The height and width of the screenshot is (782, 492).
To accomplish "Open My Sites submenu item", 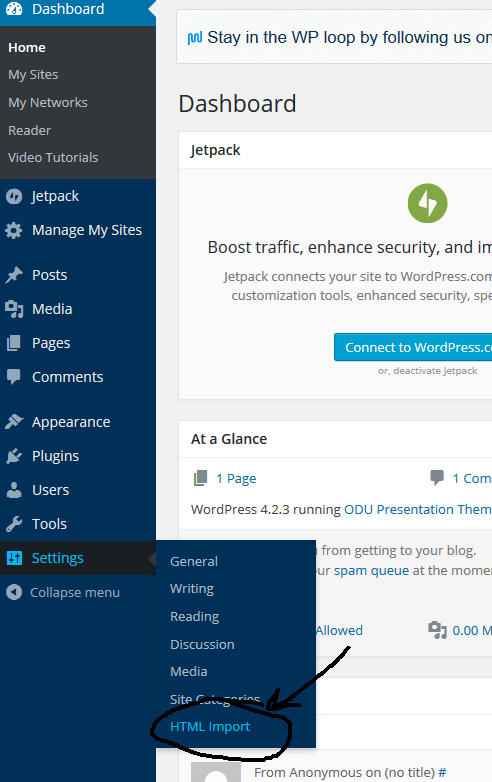I will [x=33, y=75].
